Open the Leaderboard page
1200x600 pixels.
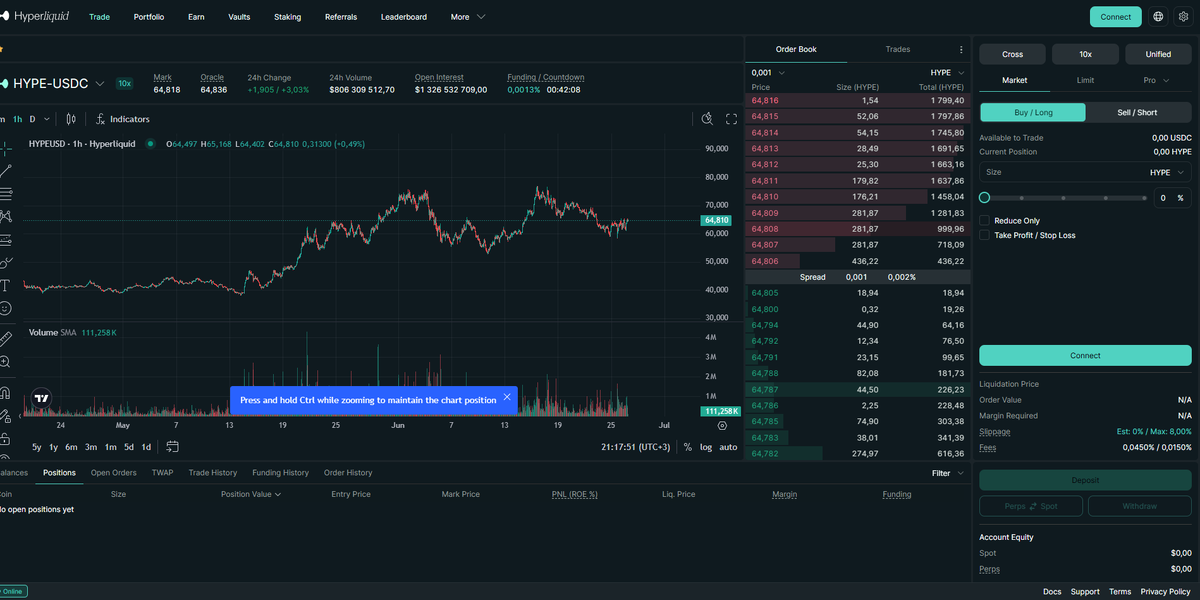pyautogui.click(x=404, y=17)
